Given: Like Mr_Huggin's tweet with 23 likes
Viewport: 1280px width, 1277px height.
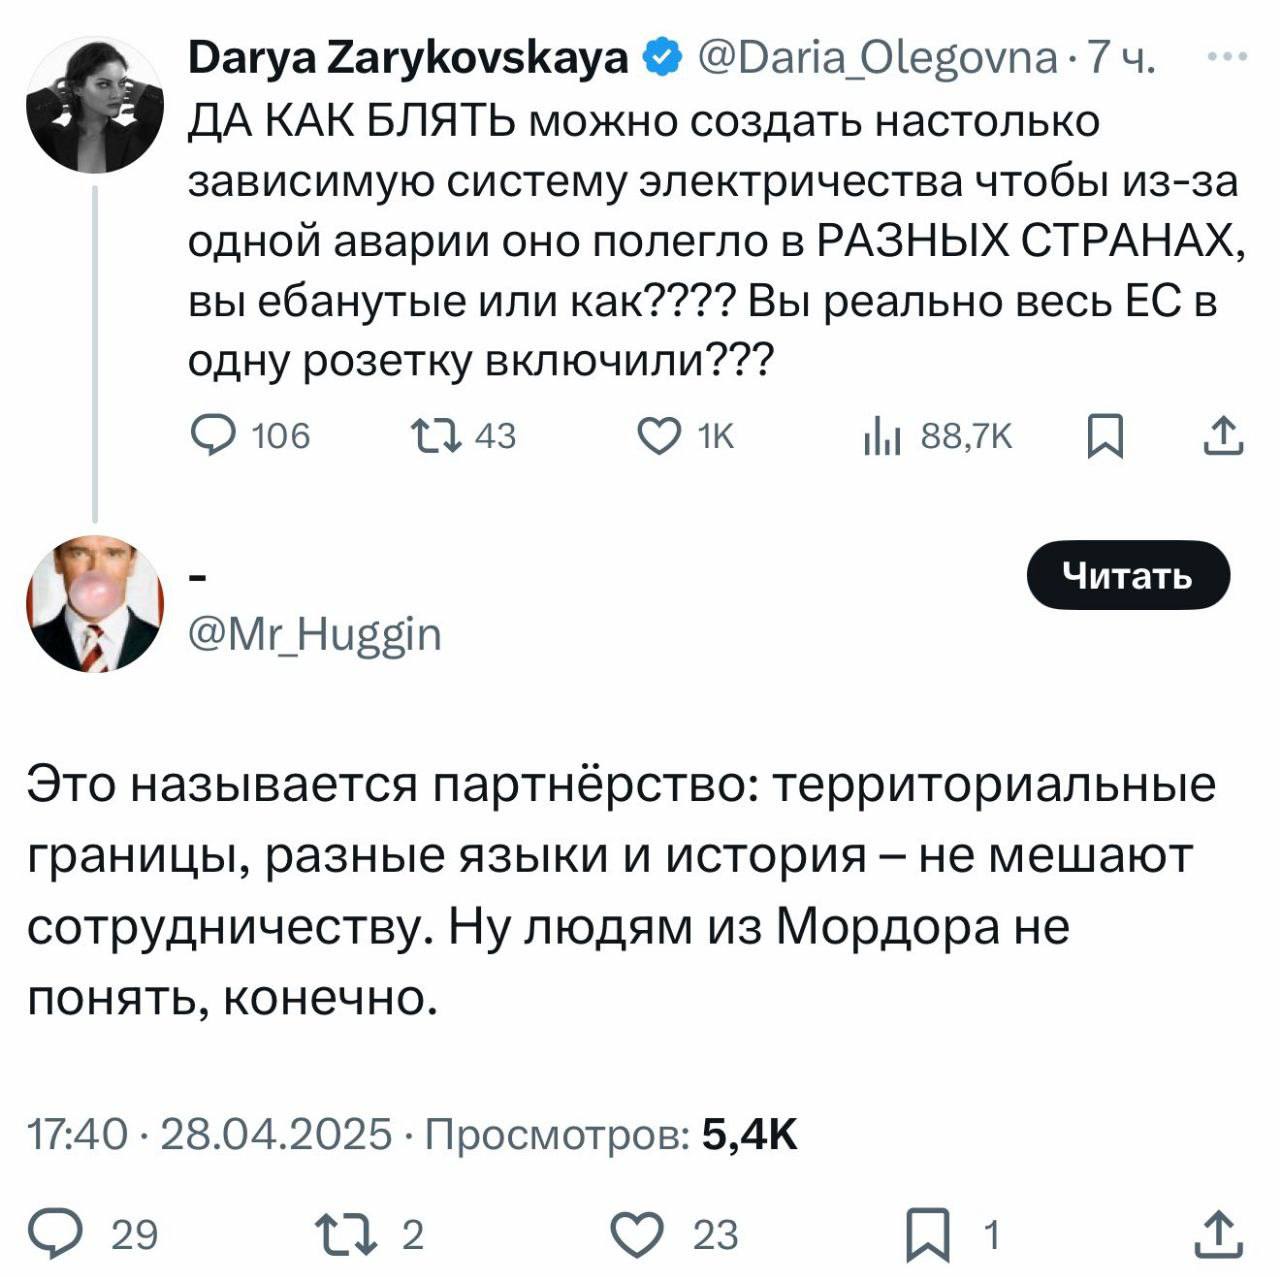Looking at the screenshot, I should [x=638, y=1234].
